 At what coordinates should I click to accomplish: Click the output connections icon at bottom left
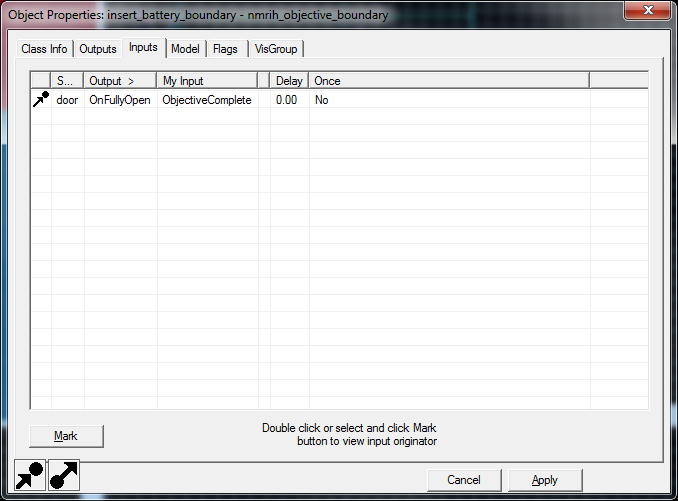[x=64, y=476]
